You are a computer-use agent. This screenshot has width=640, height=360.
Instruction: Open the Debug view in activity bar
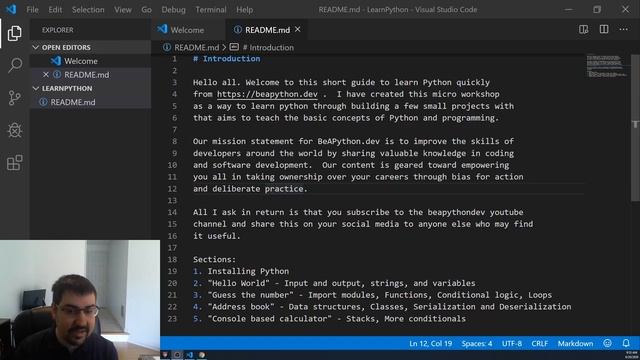click(x=15, y=130)
